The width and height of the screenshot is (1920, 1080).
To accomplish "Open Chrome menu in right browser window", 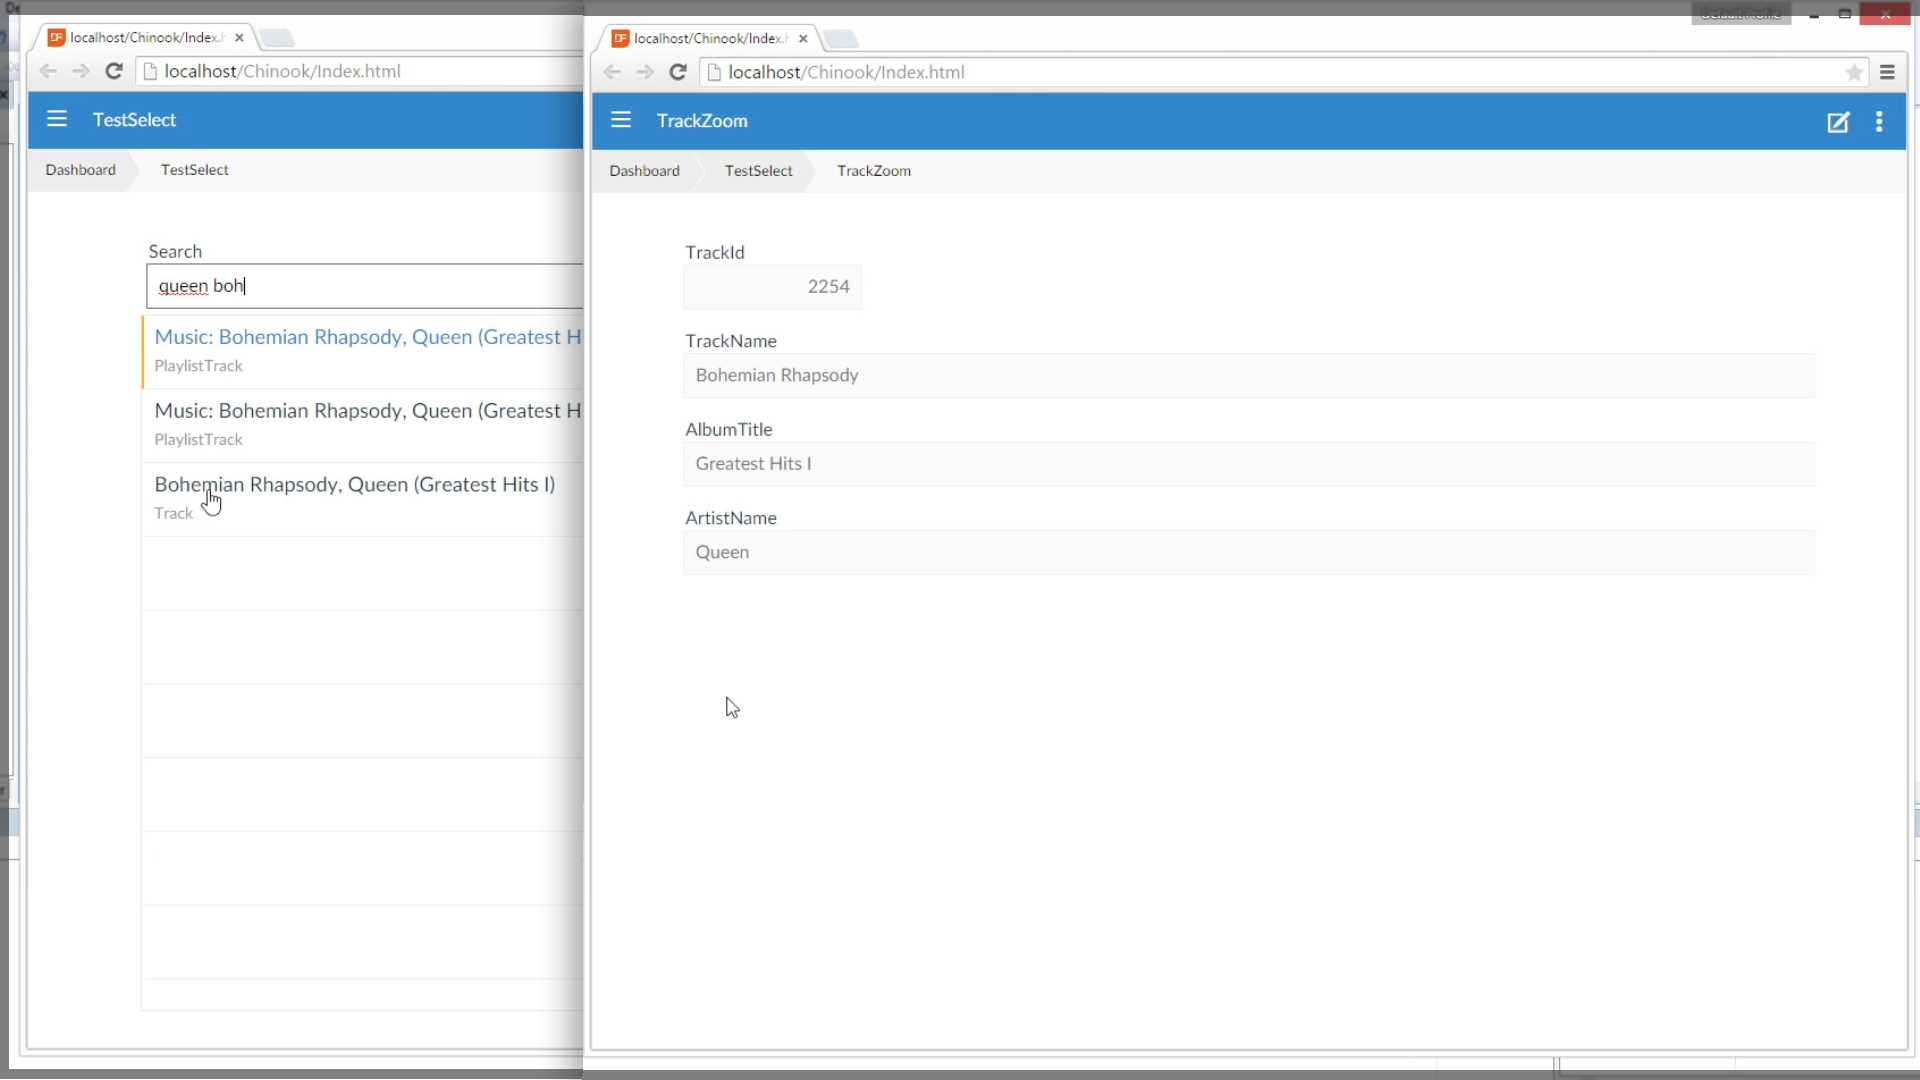I will point(1887,72).
